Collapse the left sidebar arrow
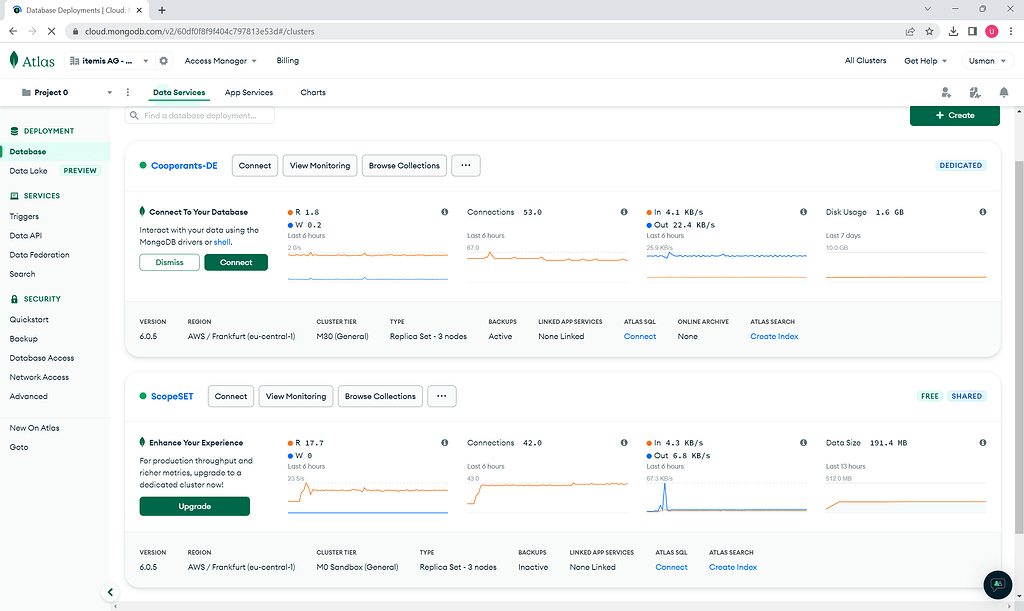This screenshot has width=1024, height=611. coord(111,592)
